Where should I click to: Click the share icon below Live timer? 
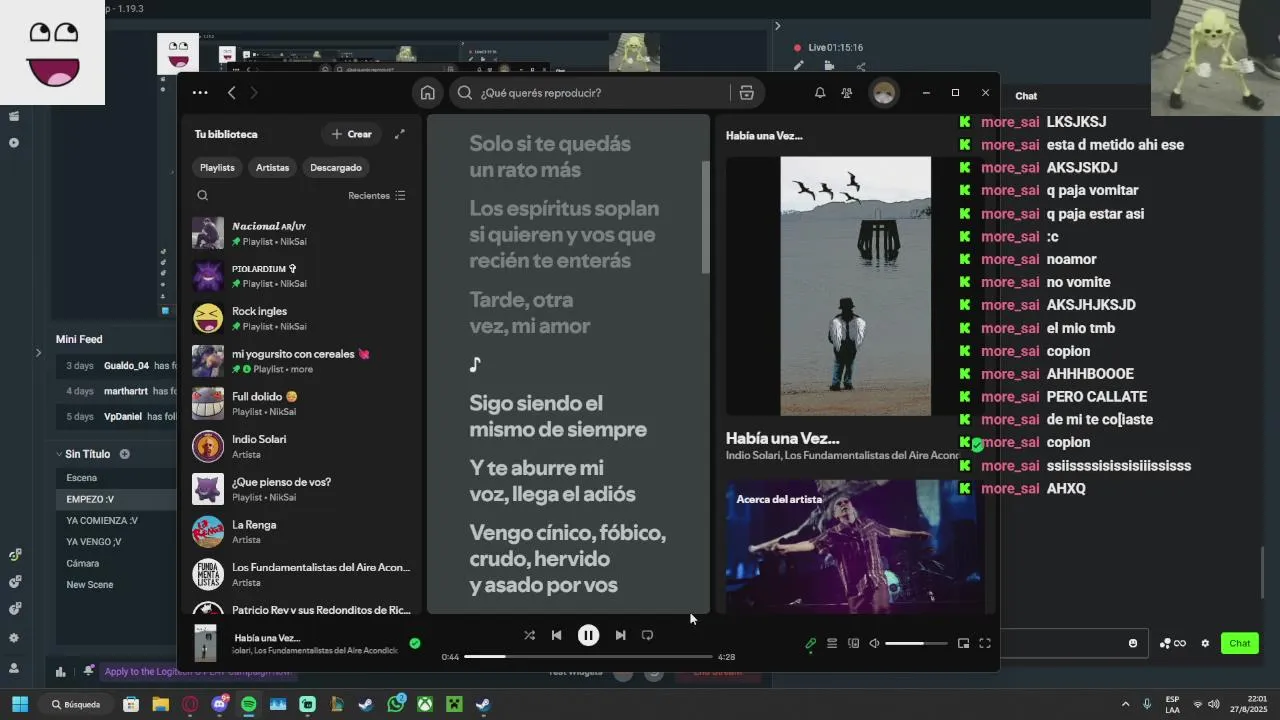pos(861,66)
